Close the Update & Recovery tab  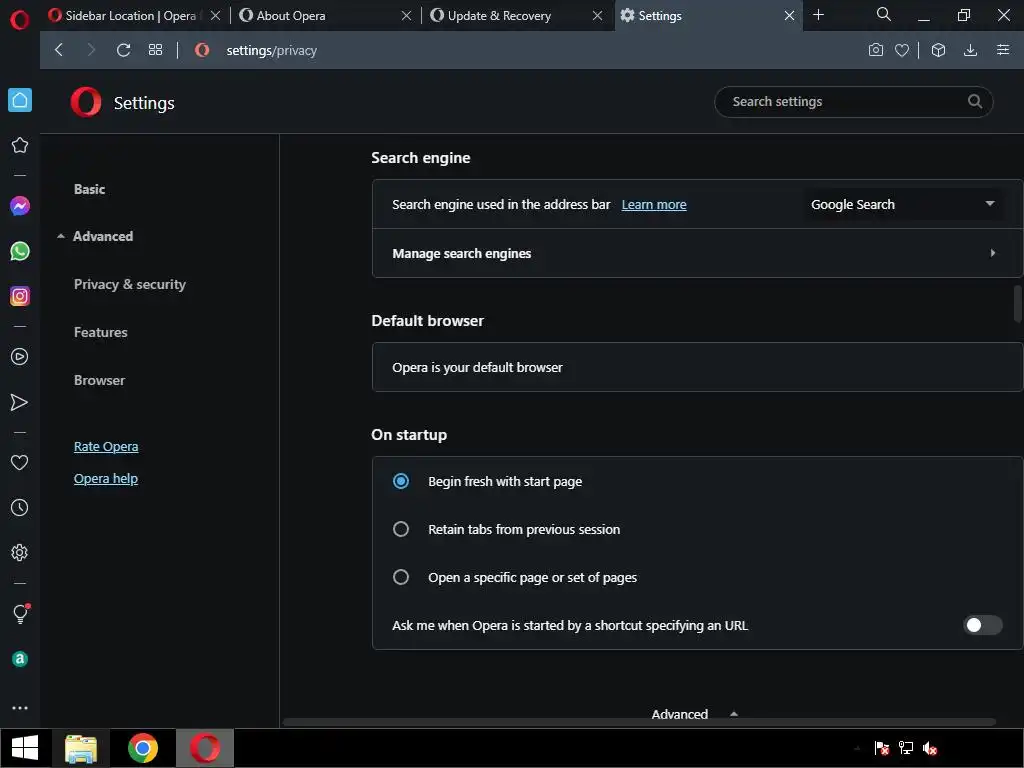click(x=598, y=15)
